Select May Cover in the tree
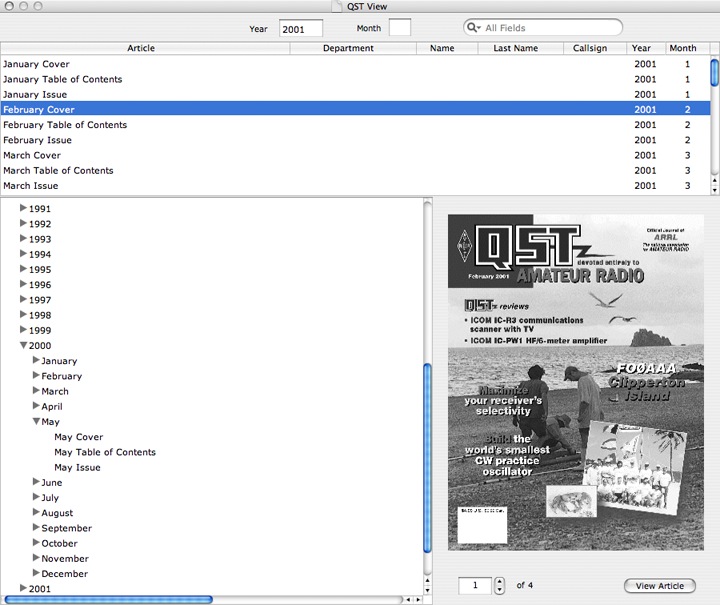This screenshot has width=720, height=605. pos(79,437)
